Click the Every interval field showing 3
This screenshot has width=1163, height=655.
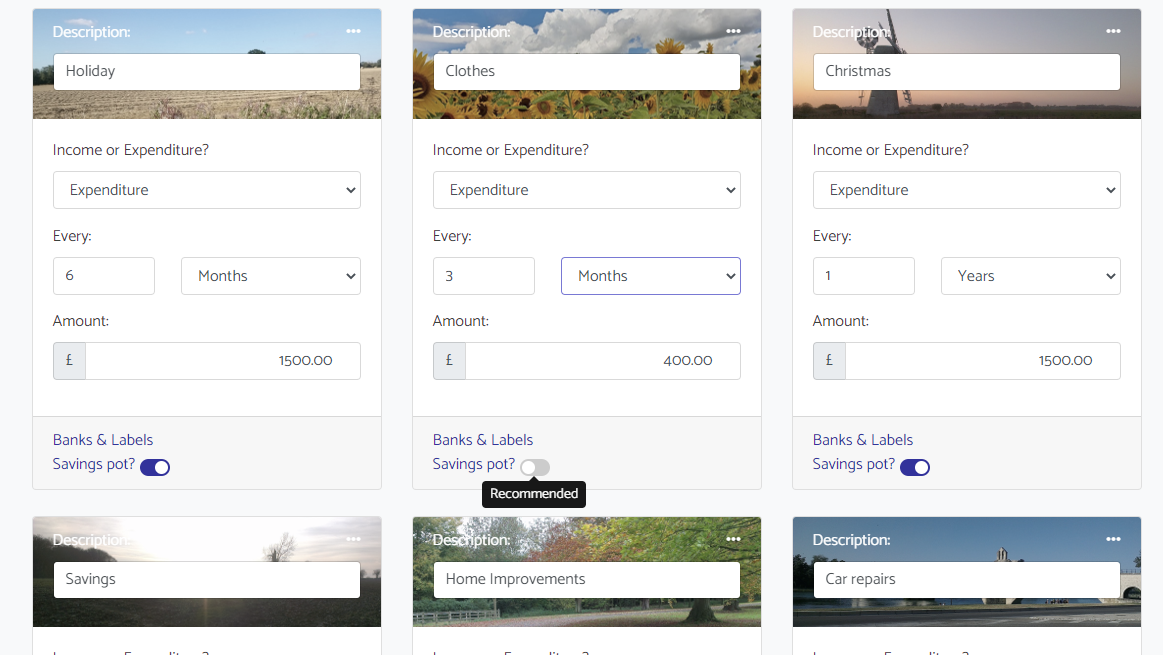(x=484, y=276)
